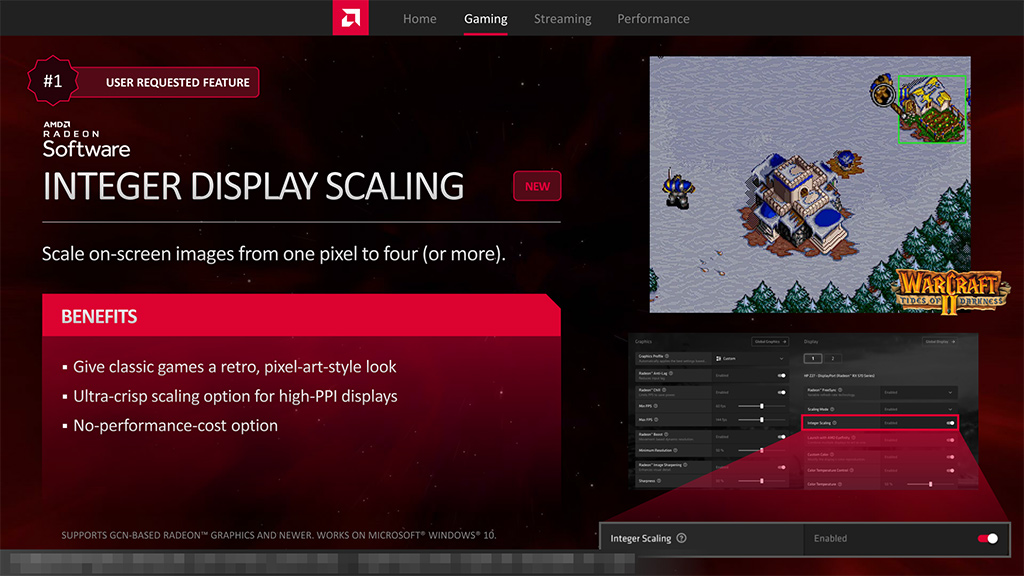Viewport: 1024px width, 576px height.
Task: Open the Performance tab
Action: click(x=653, y=19)
